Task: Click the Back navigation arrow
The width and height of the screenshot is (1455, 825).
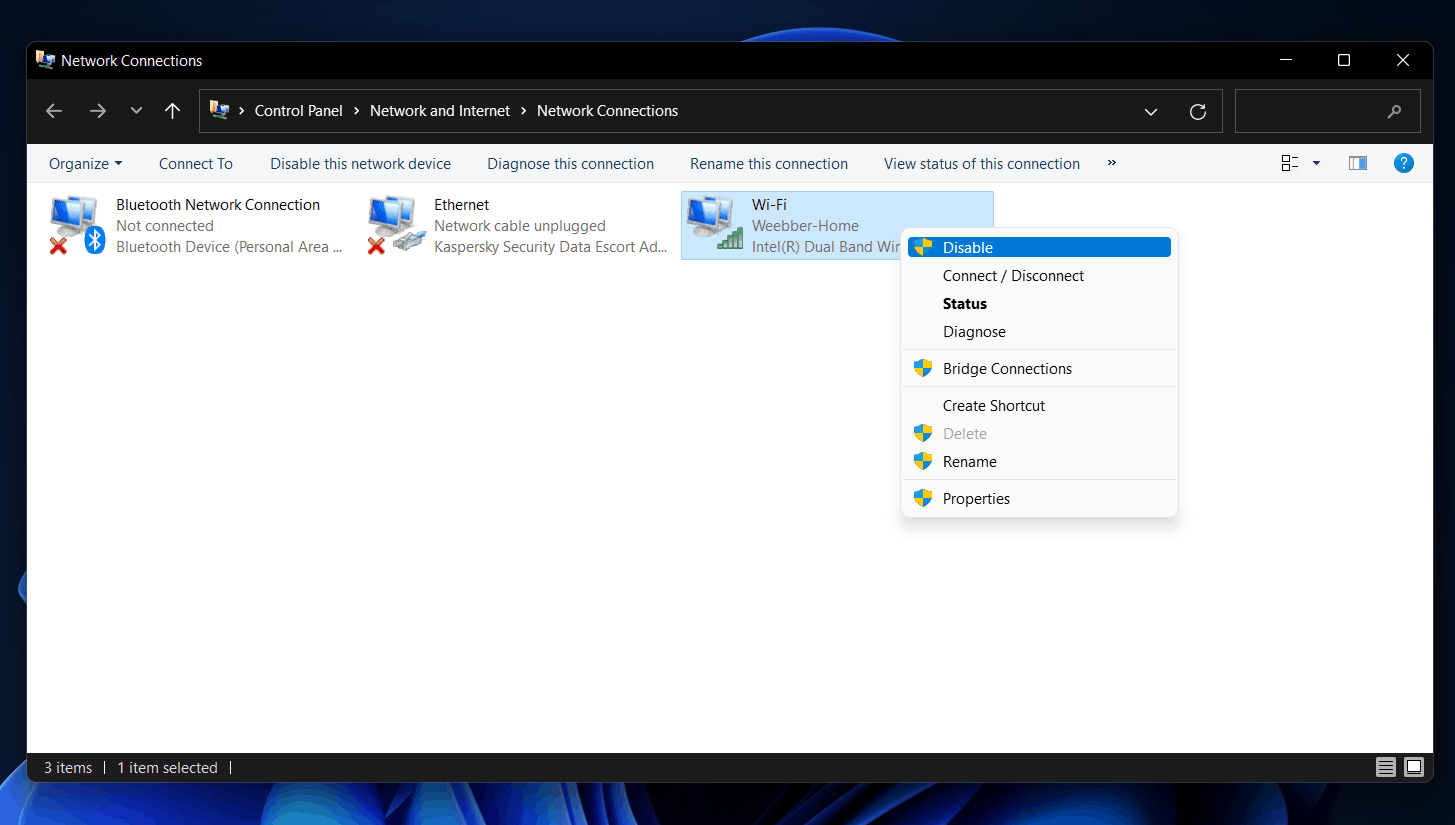Action: click(53, 111)
